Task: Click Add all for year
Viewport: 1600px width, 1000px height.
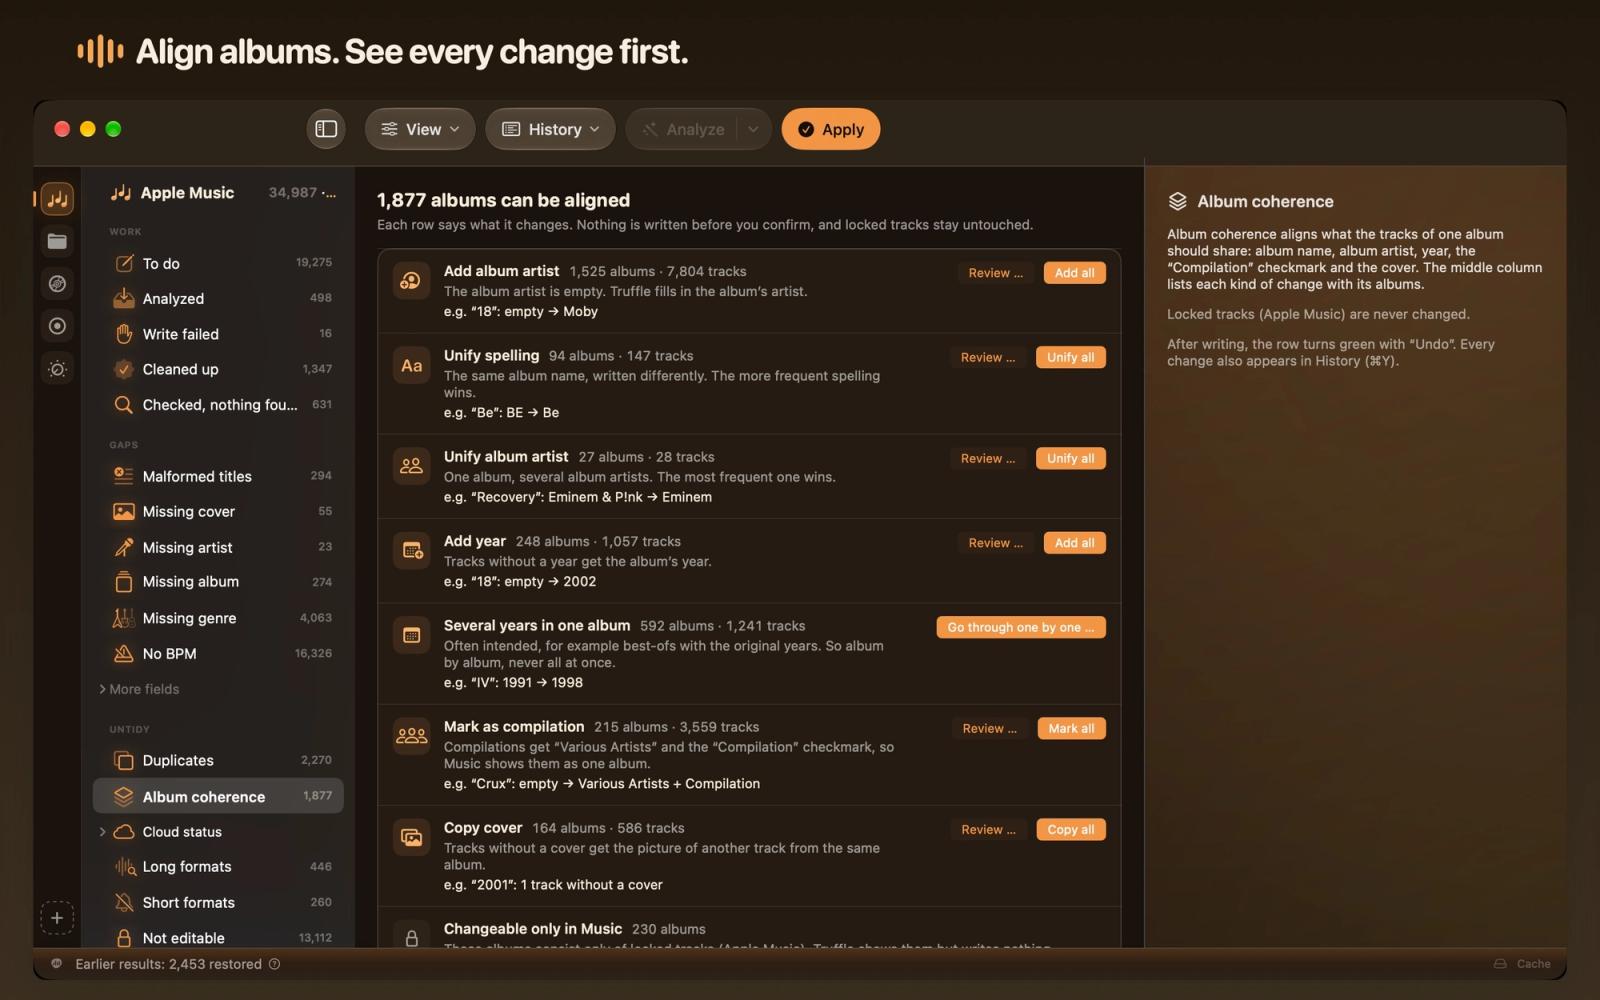Action: (x=1074, y=543)
